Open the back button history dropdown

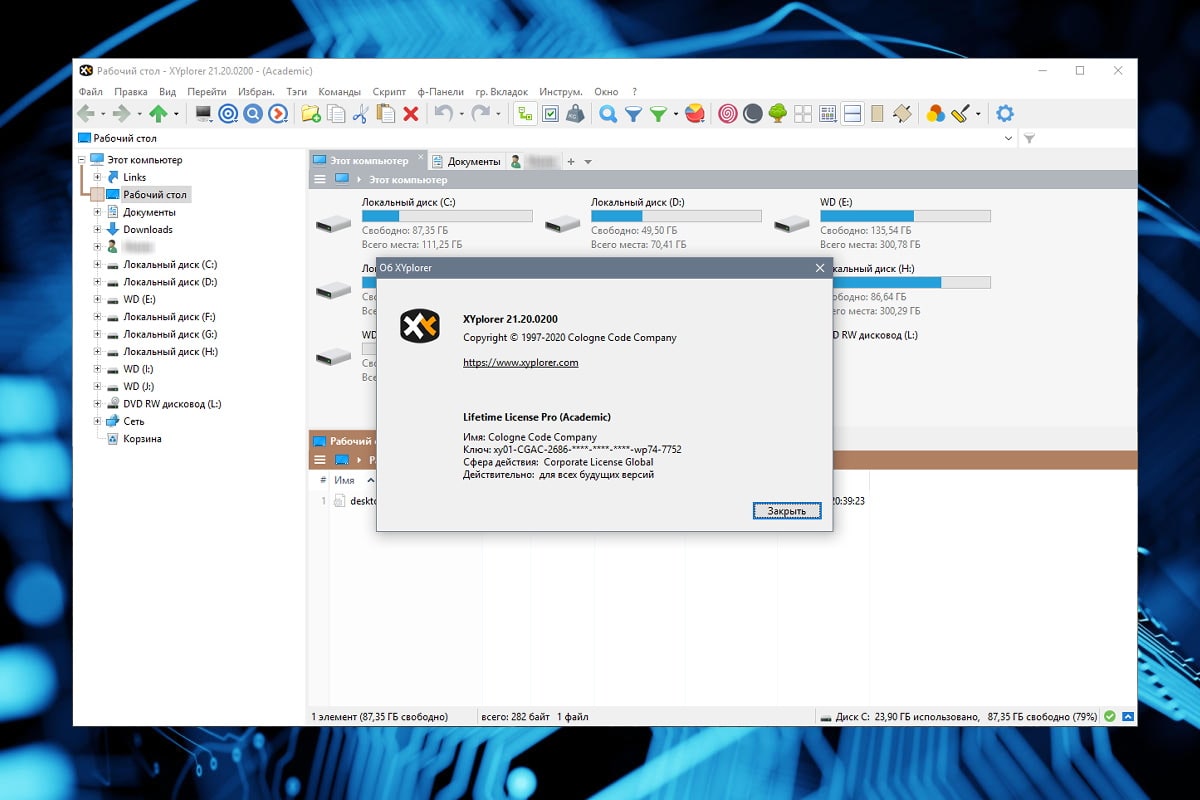coord(102,114)
